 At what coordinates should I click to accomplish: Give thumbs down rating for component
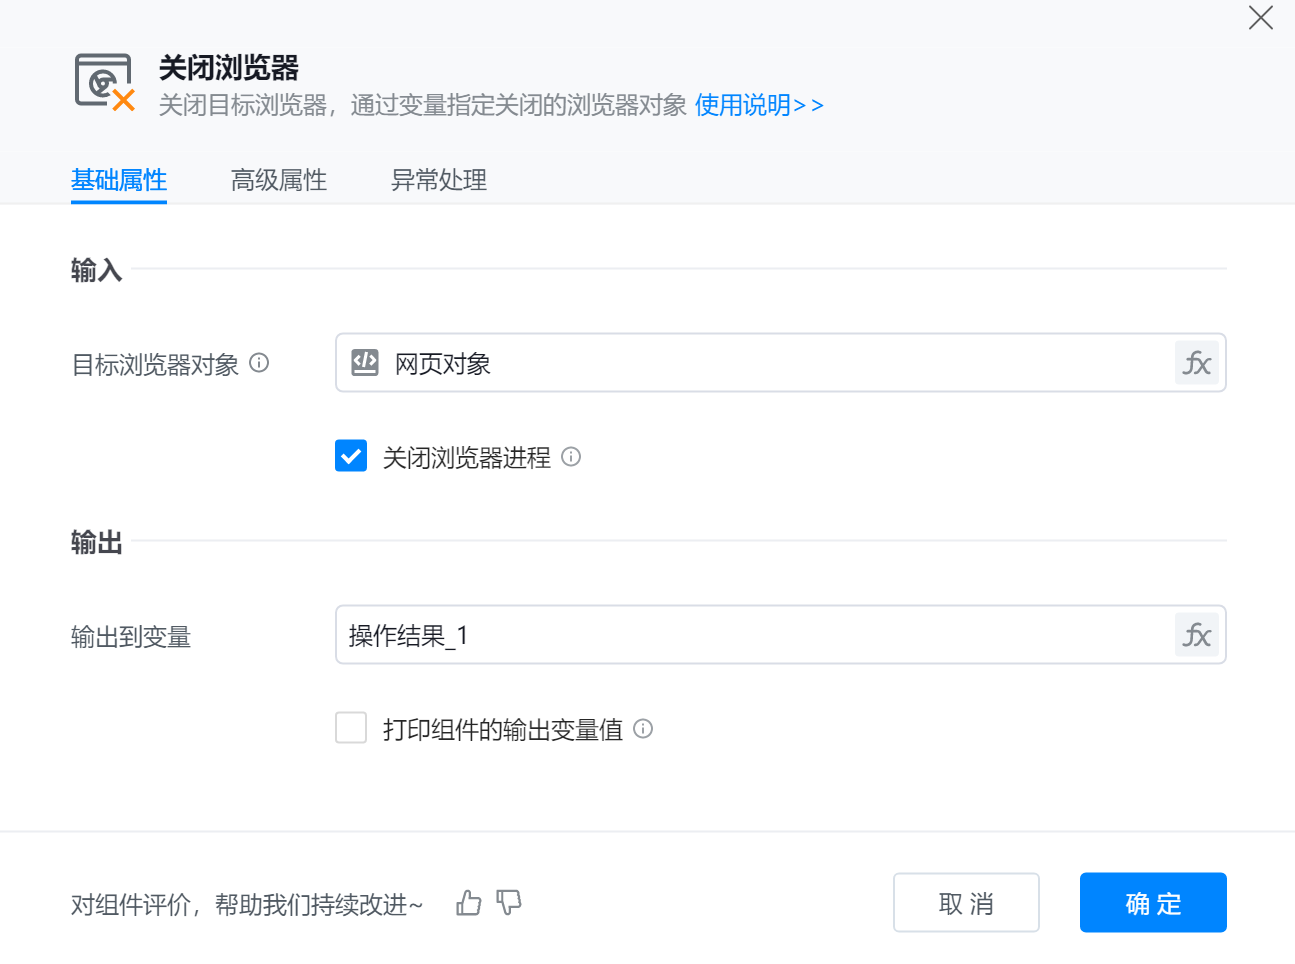509,904
